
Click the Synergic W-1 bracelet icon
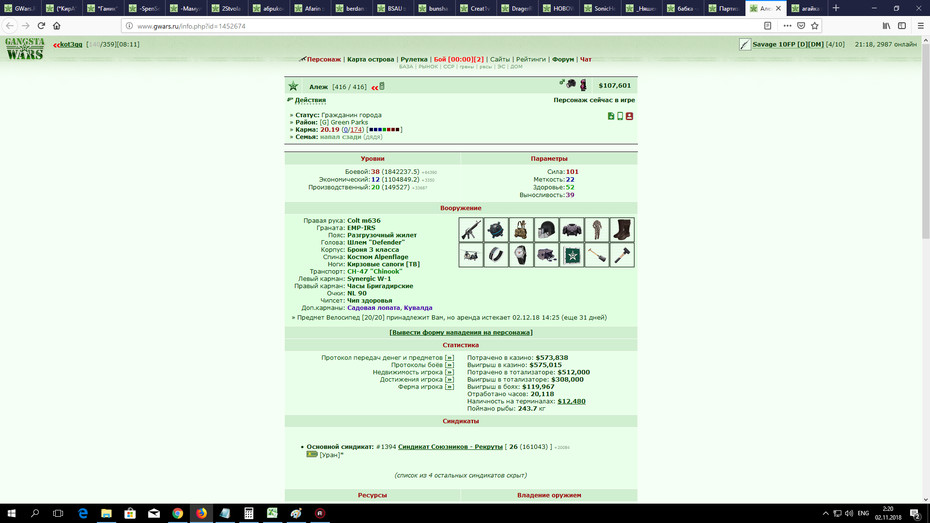pyautogui.click(x=496, y=255)
